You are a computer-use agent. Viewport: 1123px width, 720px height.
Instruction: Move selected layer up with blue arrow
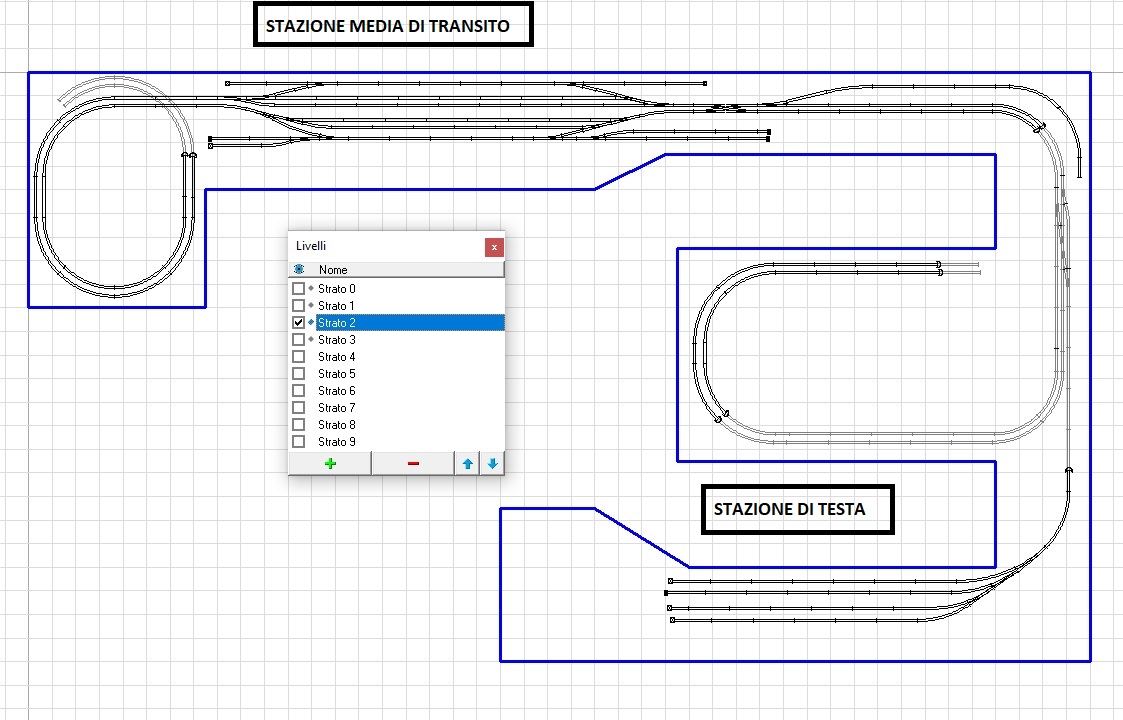(467, 463)
